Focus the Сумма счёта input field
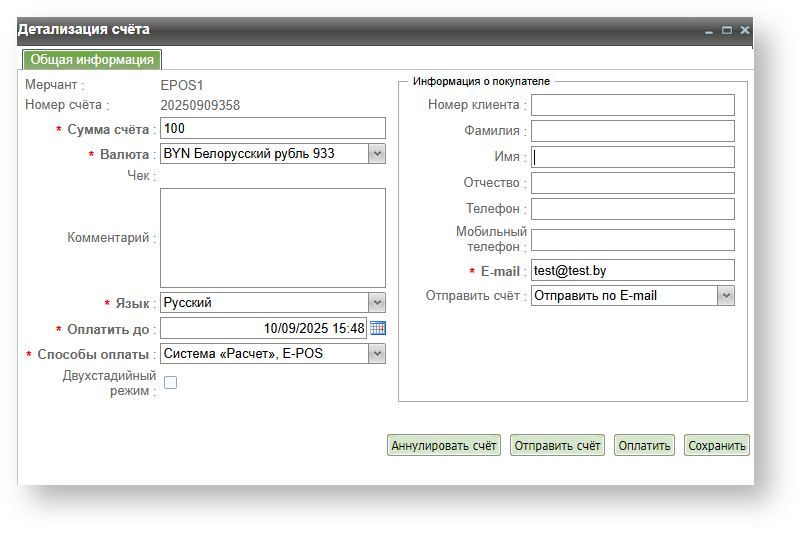Screen dimensions: 802x533 coord(272,128)
